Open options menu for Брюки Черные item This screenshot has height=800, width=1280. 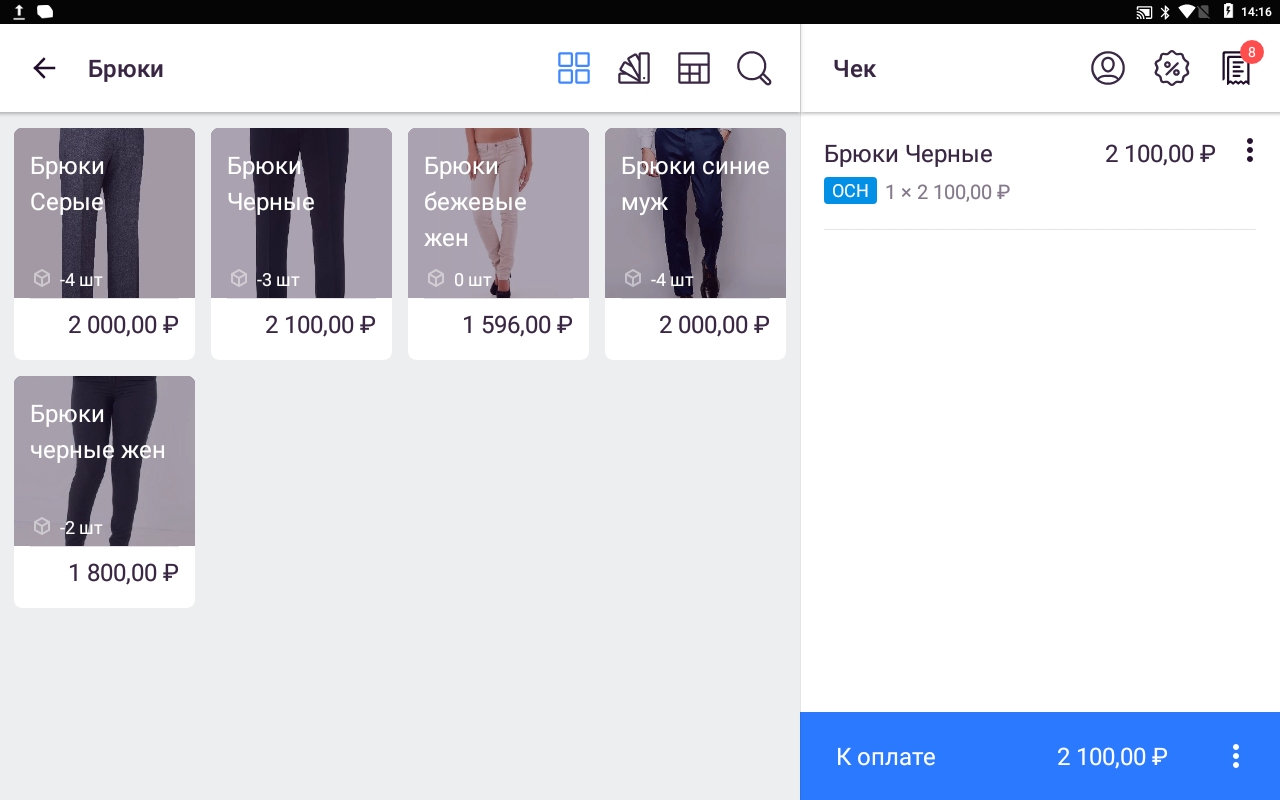(x=1249, y=151)
